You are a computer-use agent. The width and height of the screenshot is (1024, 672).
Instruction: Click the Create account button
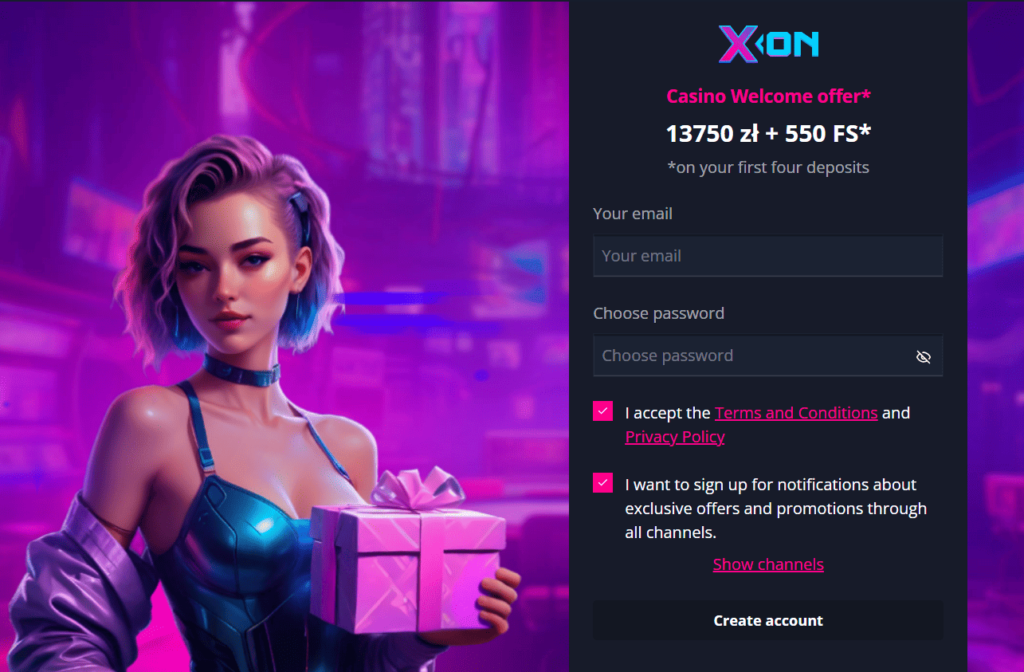[x=768, y=620]
